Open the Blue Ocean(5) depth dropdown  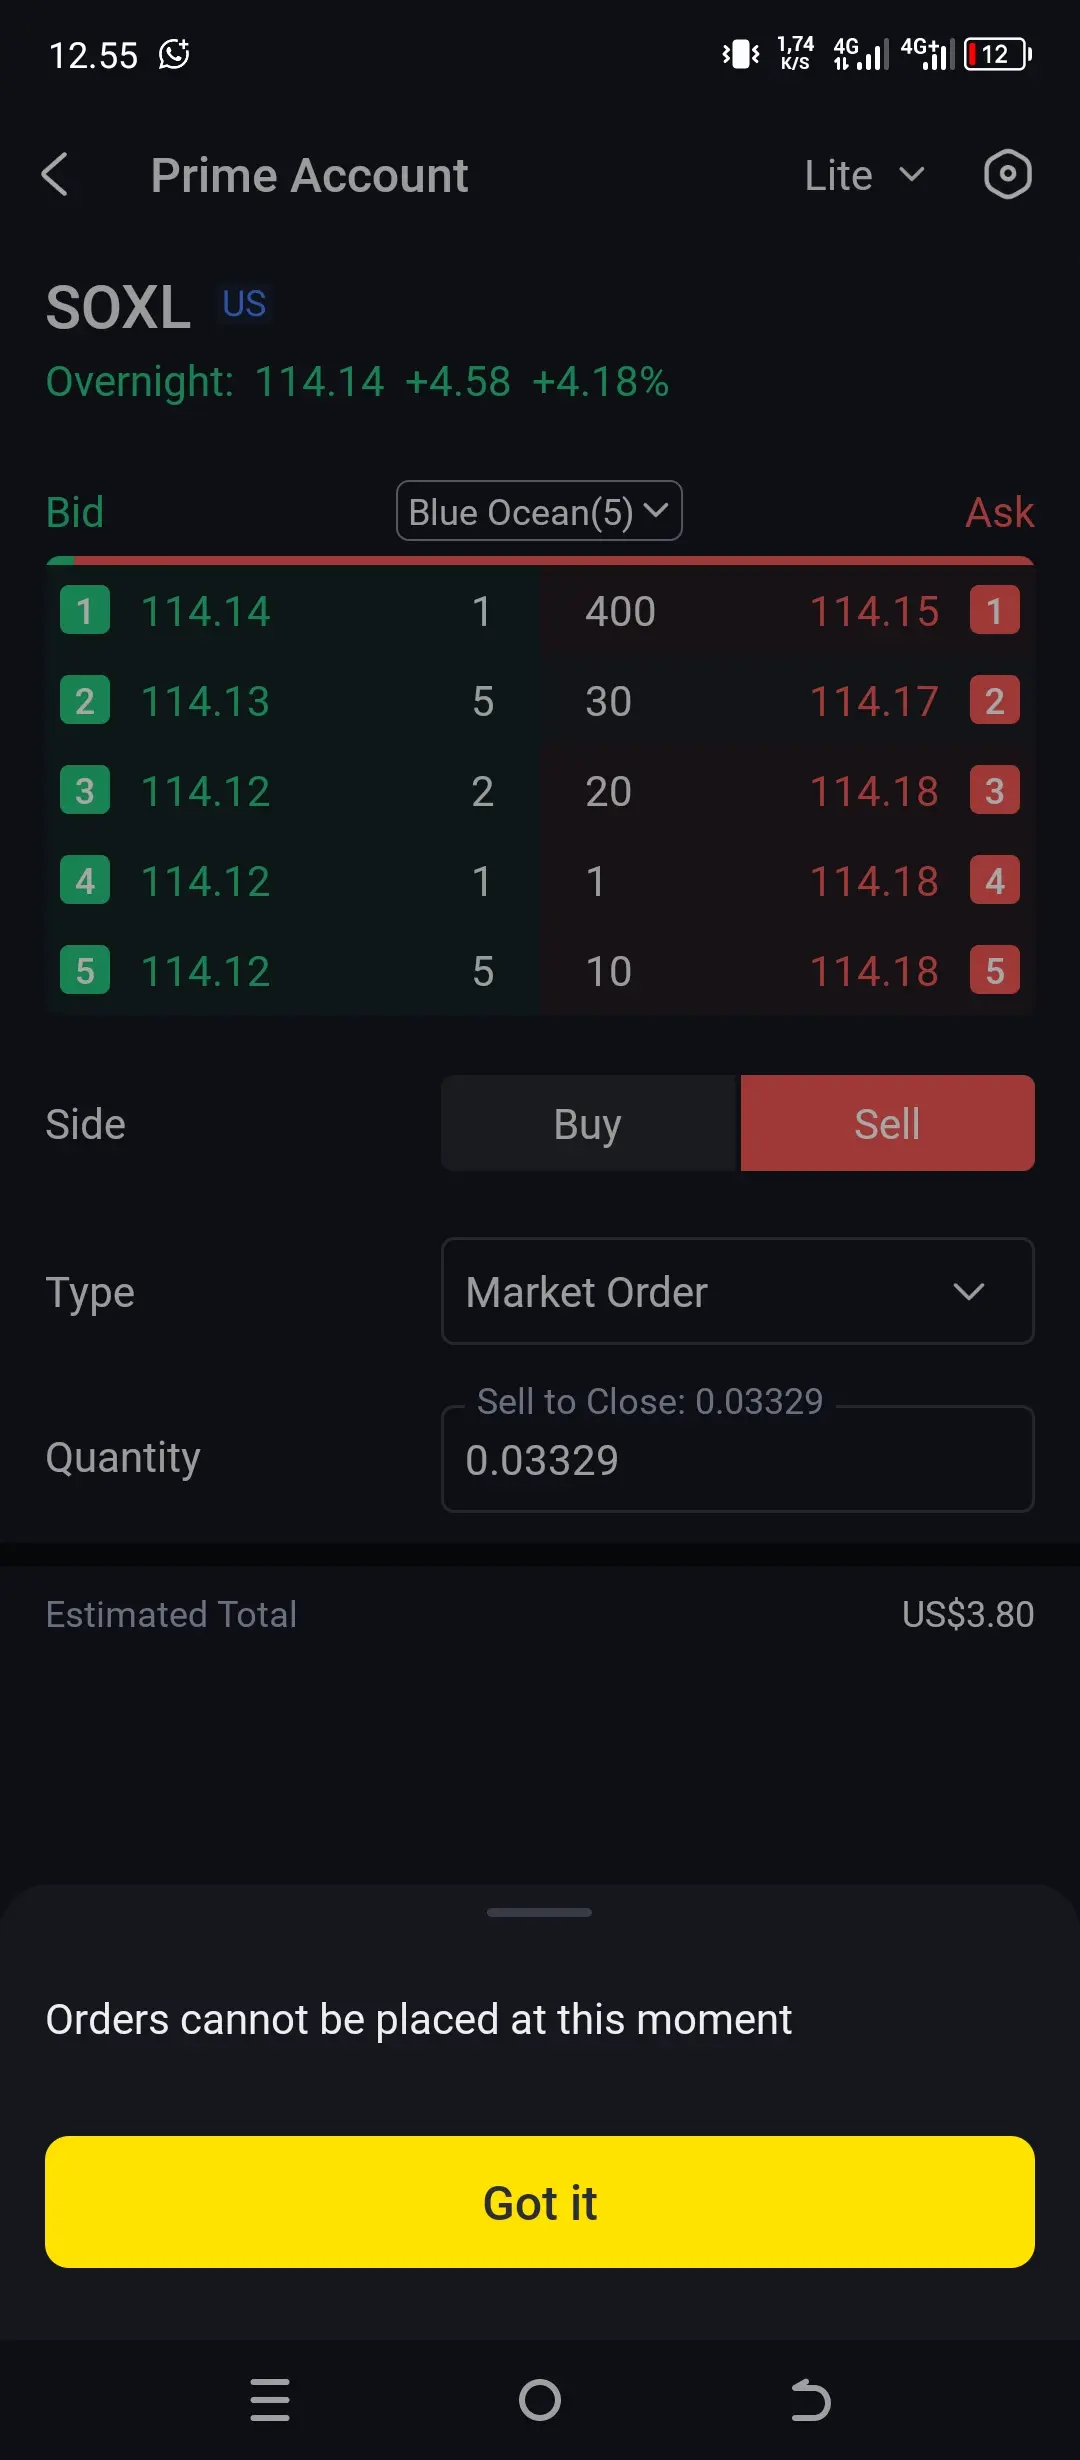[539, 512]
